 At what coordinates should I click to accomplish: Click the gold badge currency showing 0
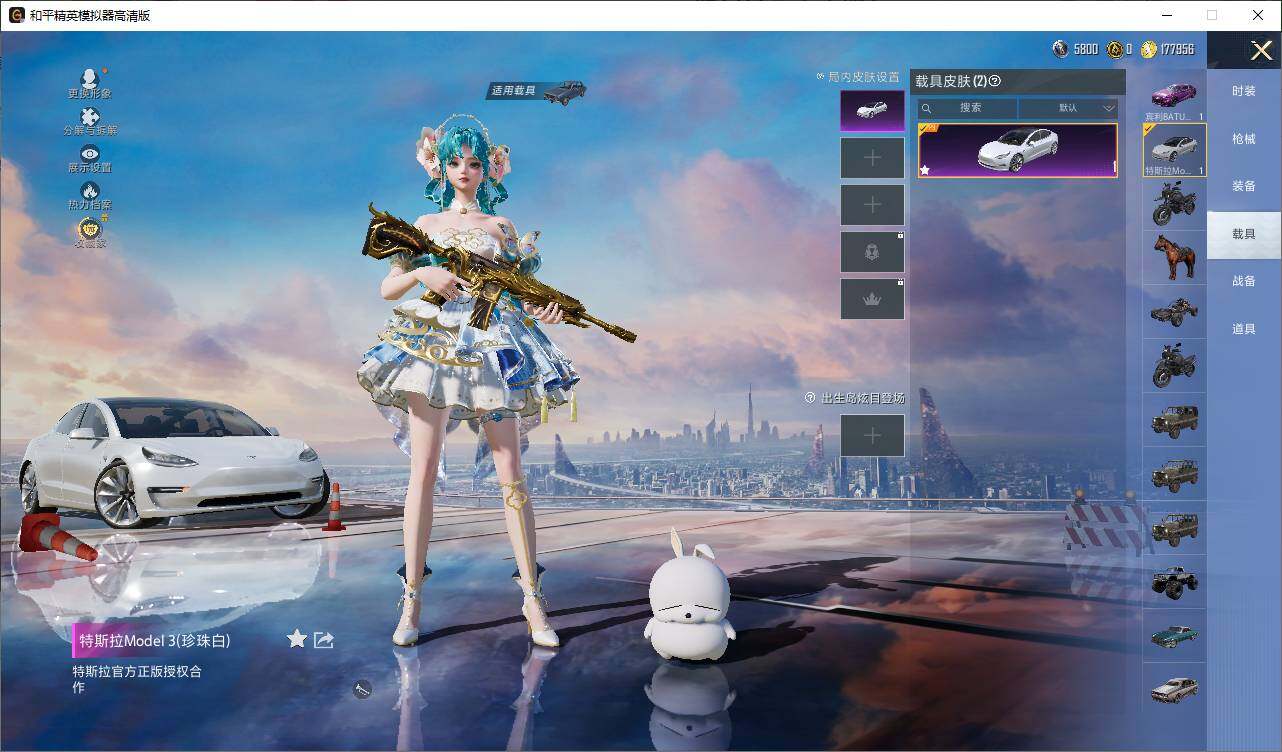tap(1115, 49)
